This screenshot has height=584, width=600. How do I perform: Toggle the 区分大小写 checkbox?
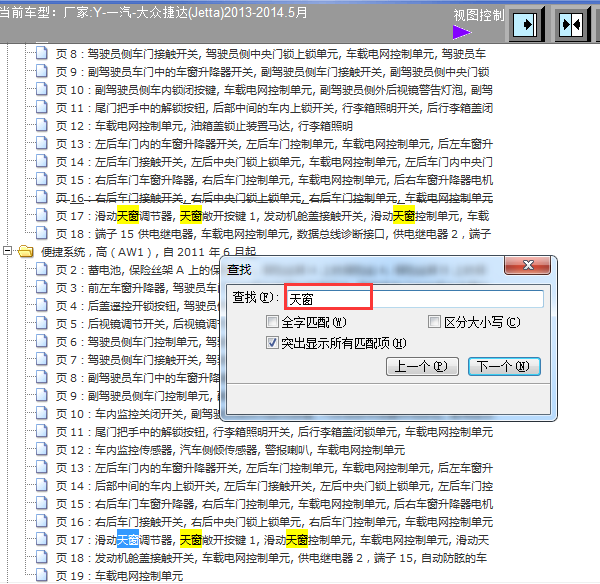click(434, 321)
